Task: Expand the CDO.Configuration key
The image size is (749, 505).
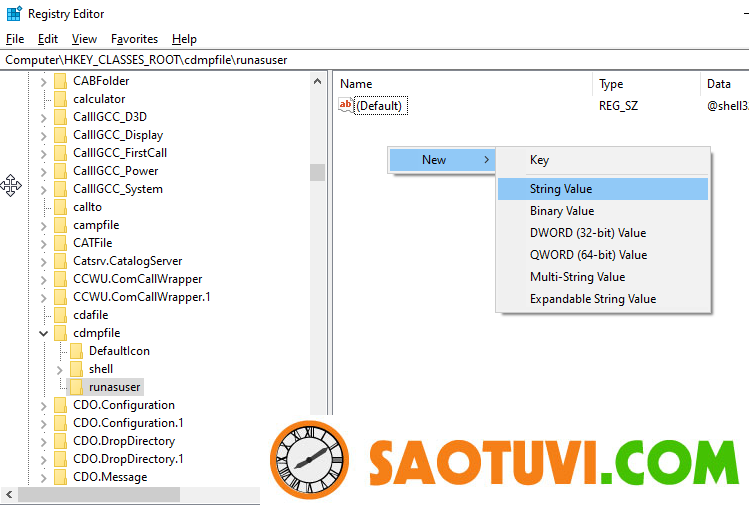Action: 43,406
